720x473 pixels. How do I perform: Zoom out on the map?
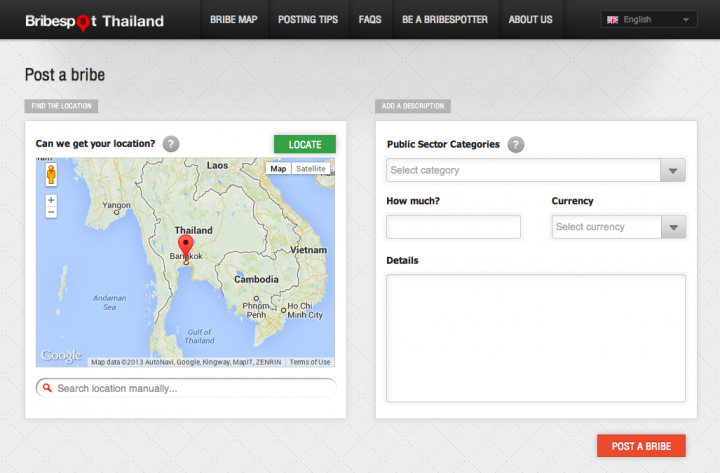[x=51, y=212]
